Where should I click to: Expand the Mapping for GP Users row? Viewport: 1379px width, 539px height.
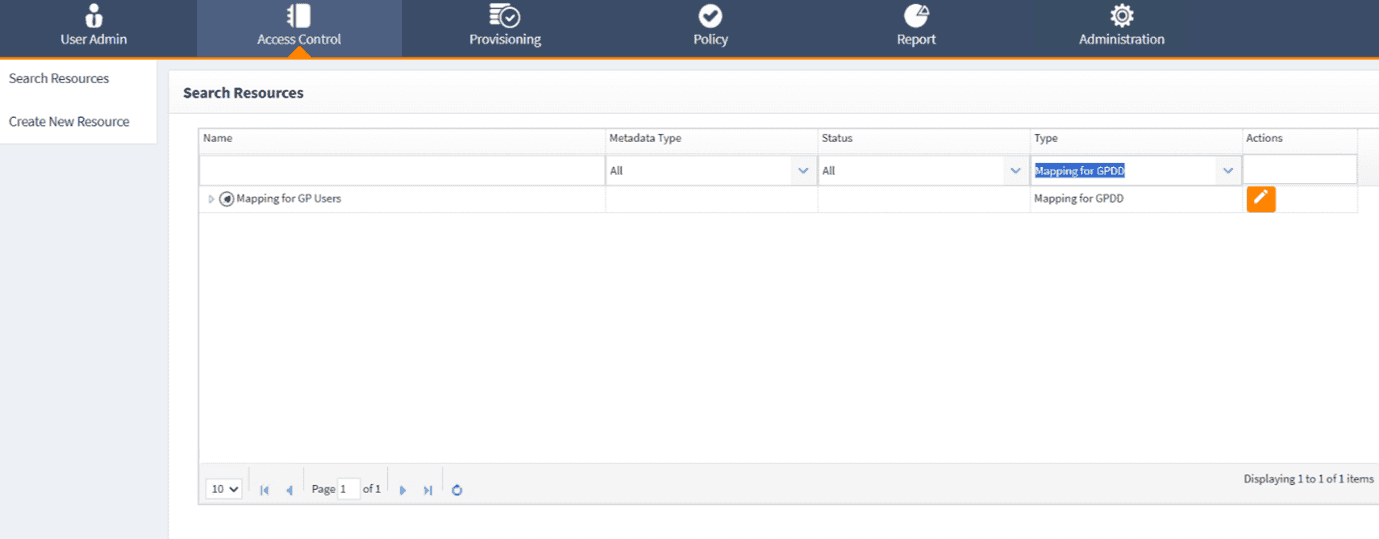pyautogui.click(x=211, y=199)
